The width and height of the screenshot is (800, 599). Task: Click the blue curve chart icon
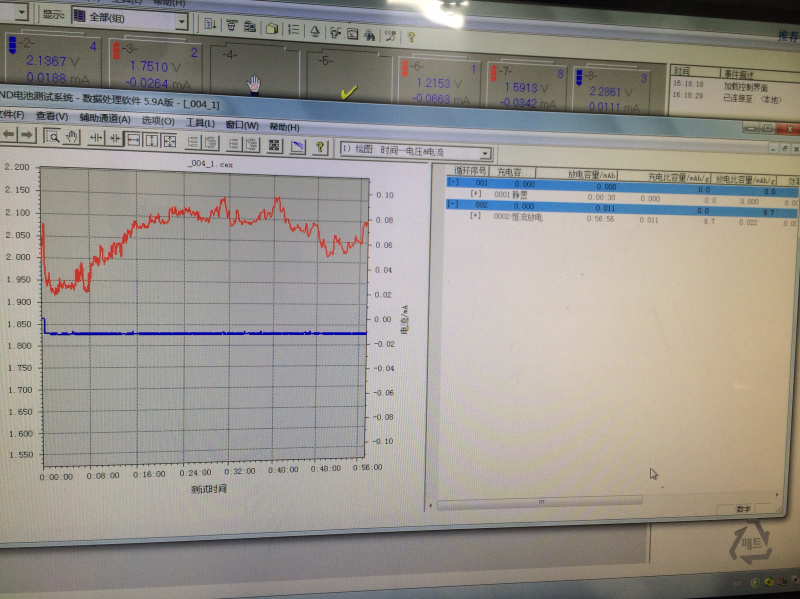coord(297,146)
